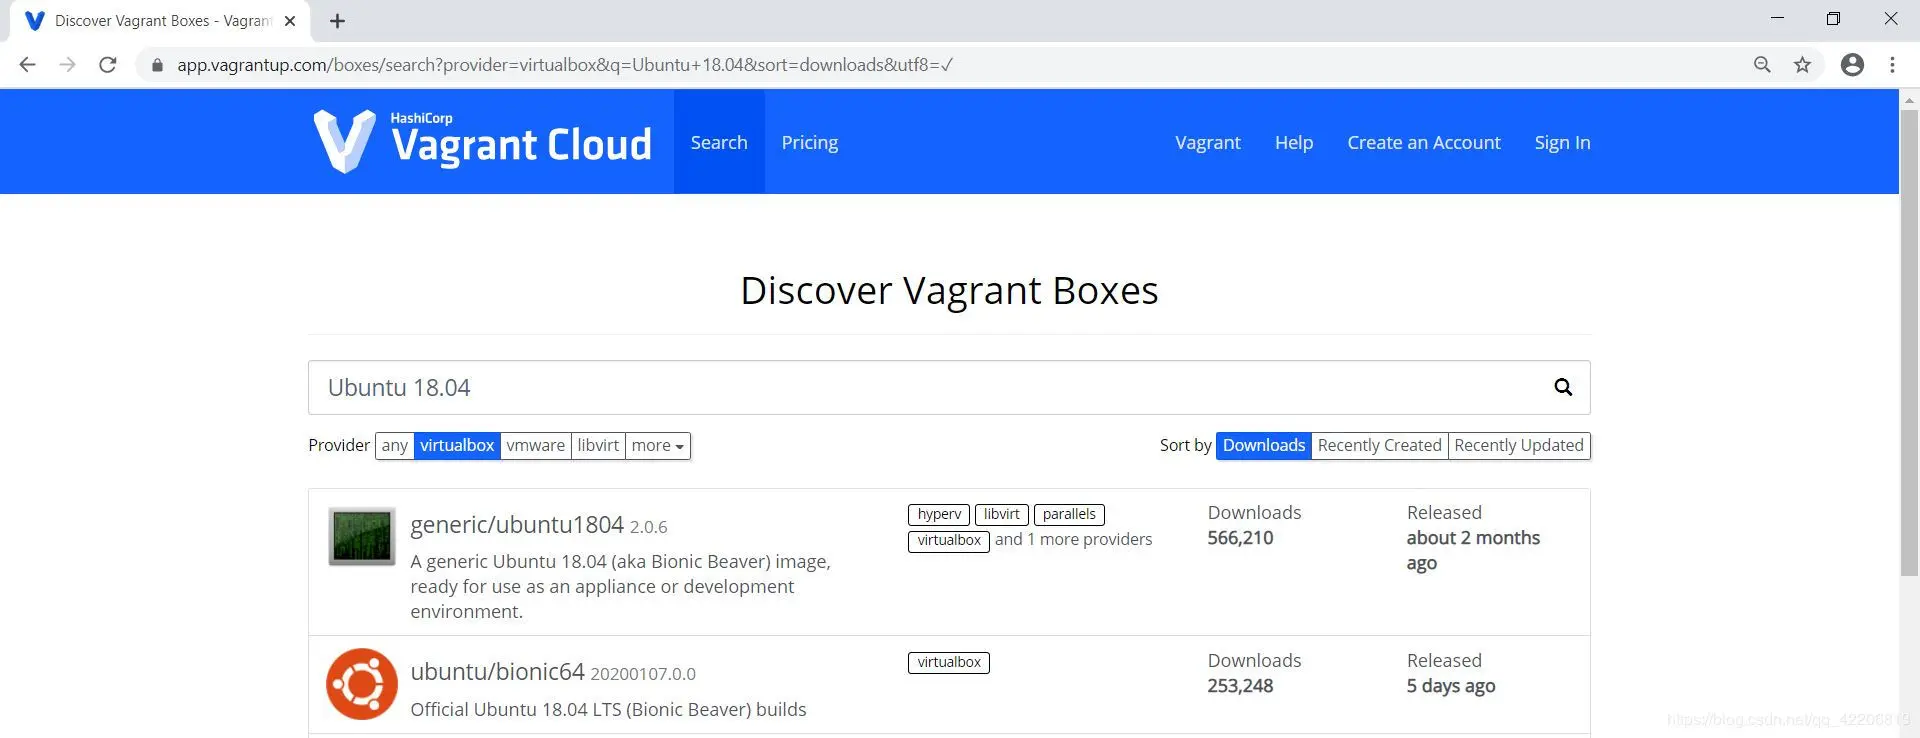Click Sign In
Screen dimensions: 1920x738
[1562, 142]
